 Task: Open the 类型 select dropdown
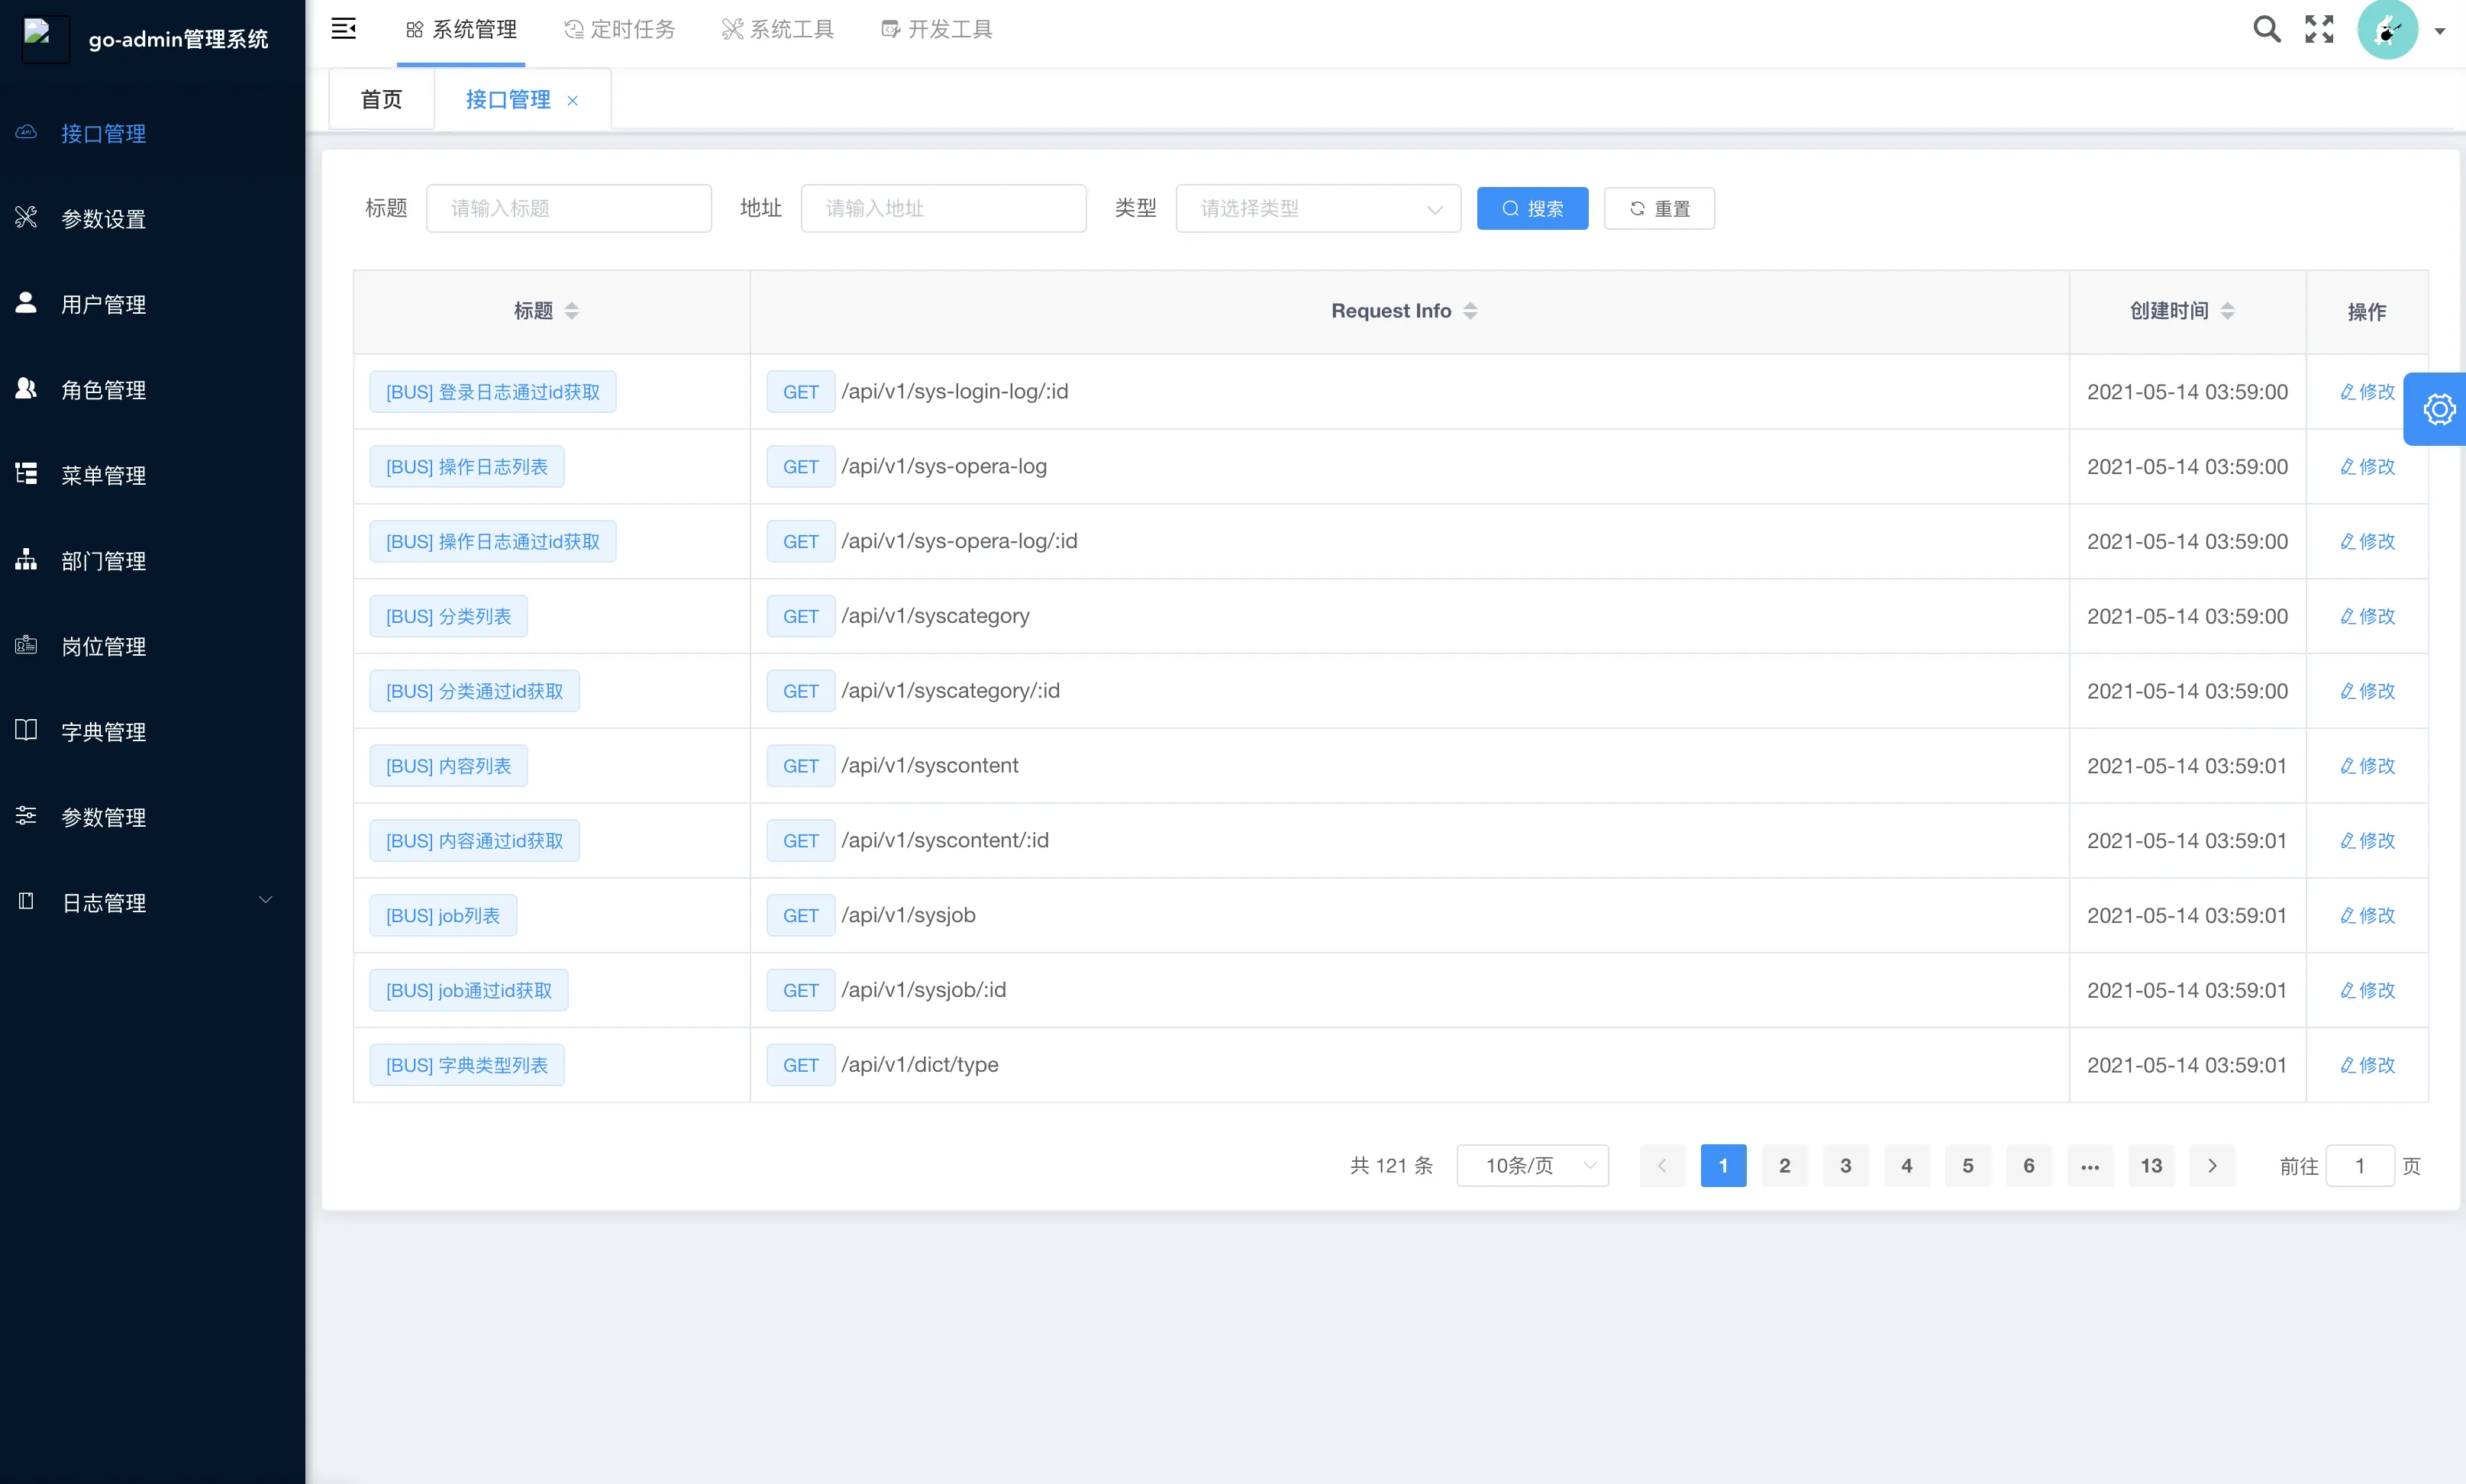pyautogui.click(x=1317, y=208)
